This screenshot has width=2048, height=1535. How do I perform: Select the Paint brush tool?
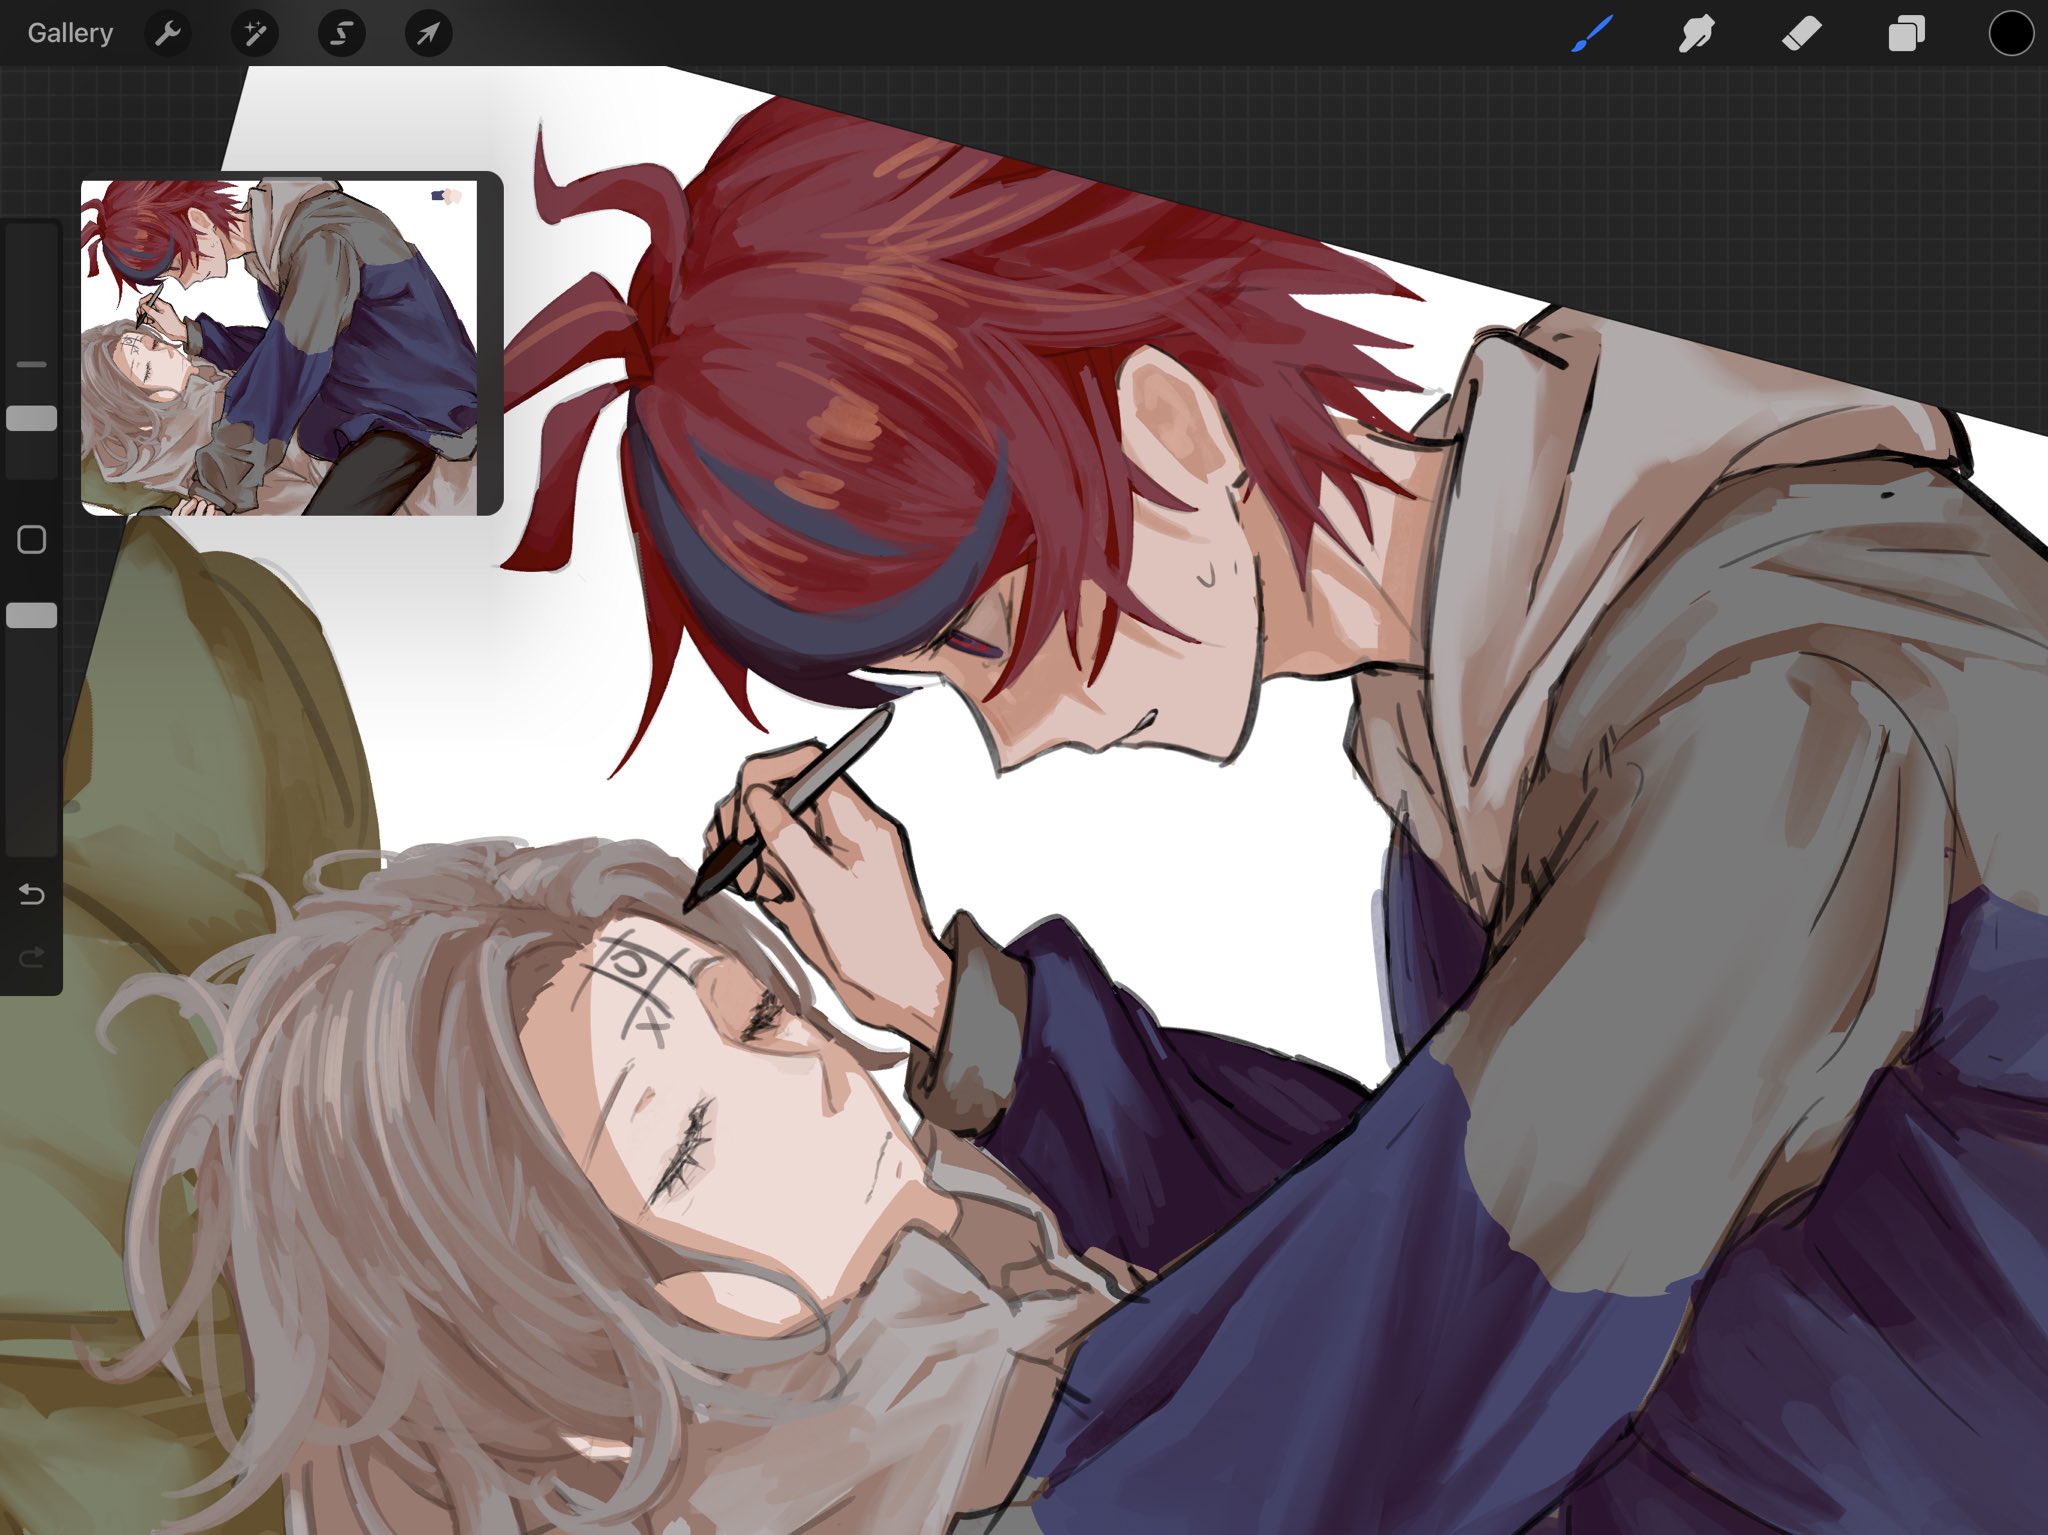click(x=1592, y=34)
